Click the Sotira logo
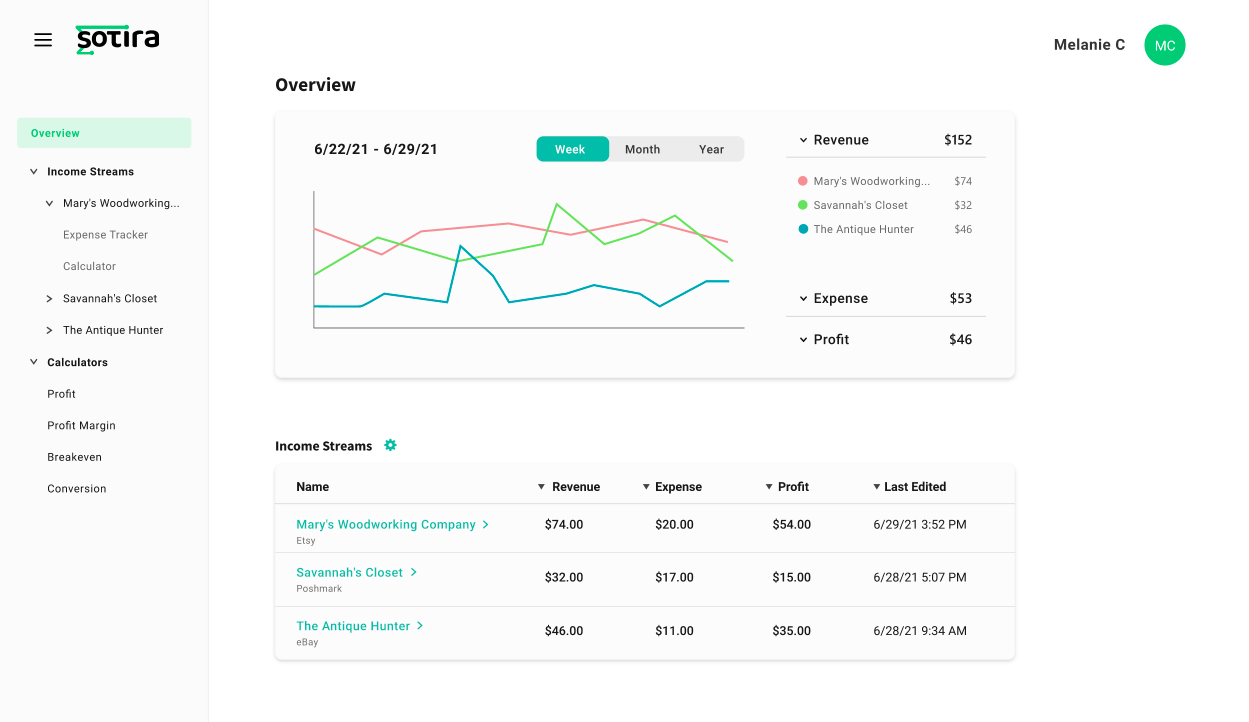 click(117, 39)
